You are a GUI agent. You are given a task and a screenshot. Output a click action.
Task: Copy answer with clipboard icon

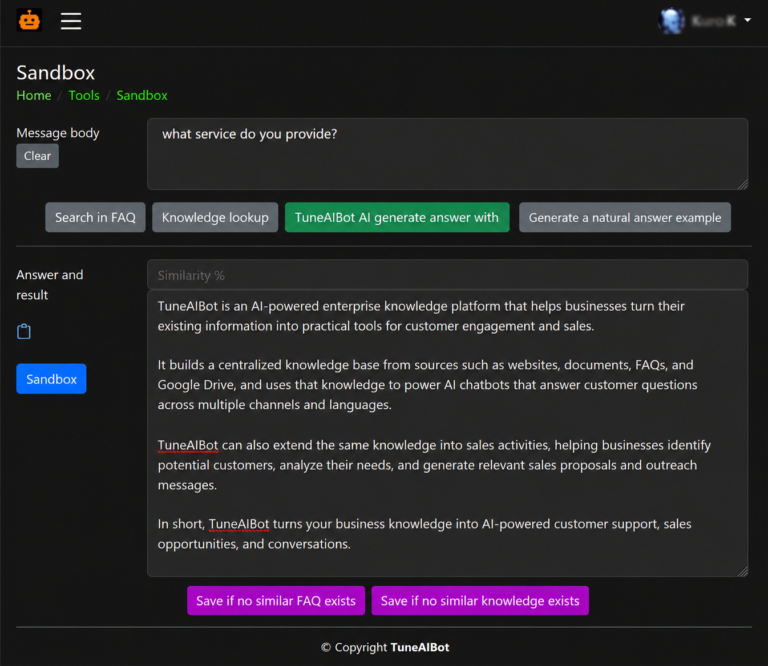[24, 332]
